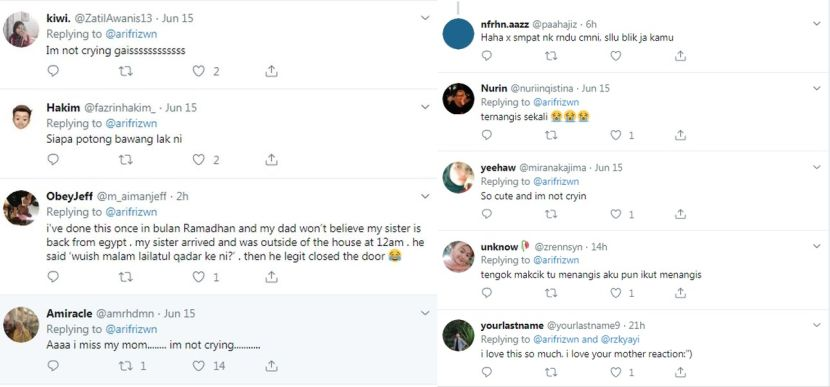
Task: Expand options menu for ObeyJeff's tweet
Action: coord(425,196)
